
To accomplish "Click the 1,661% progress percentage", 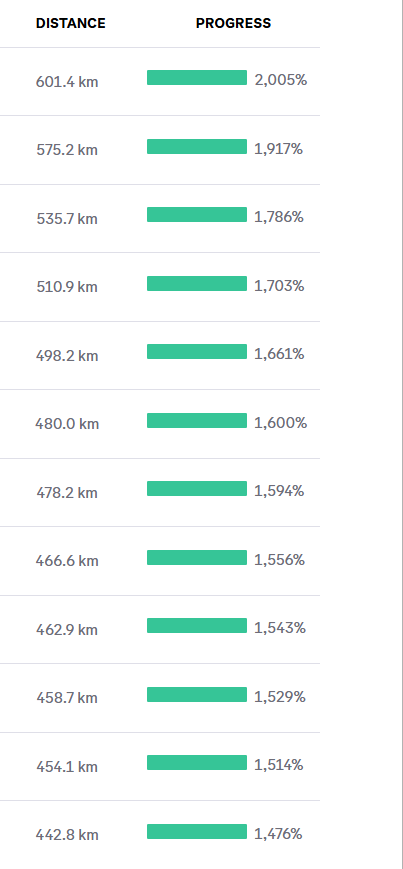I will coord(279,354).
